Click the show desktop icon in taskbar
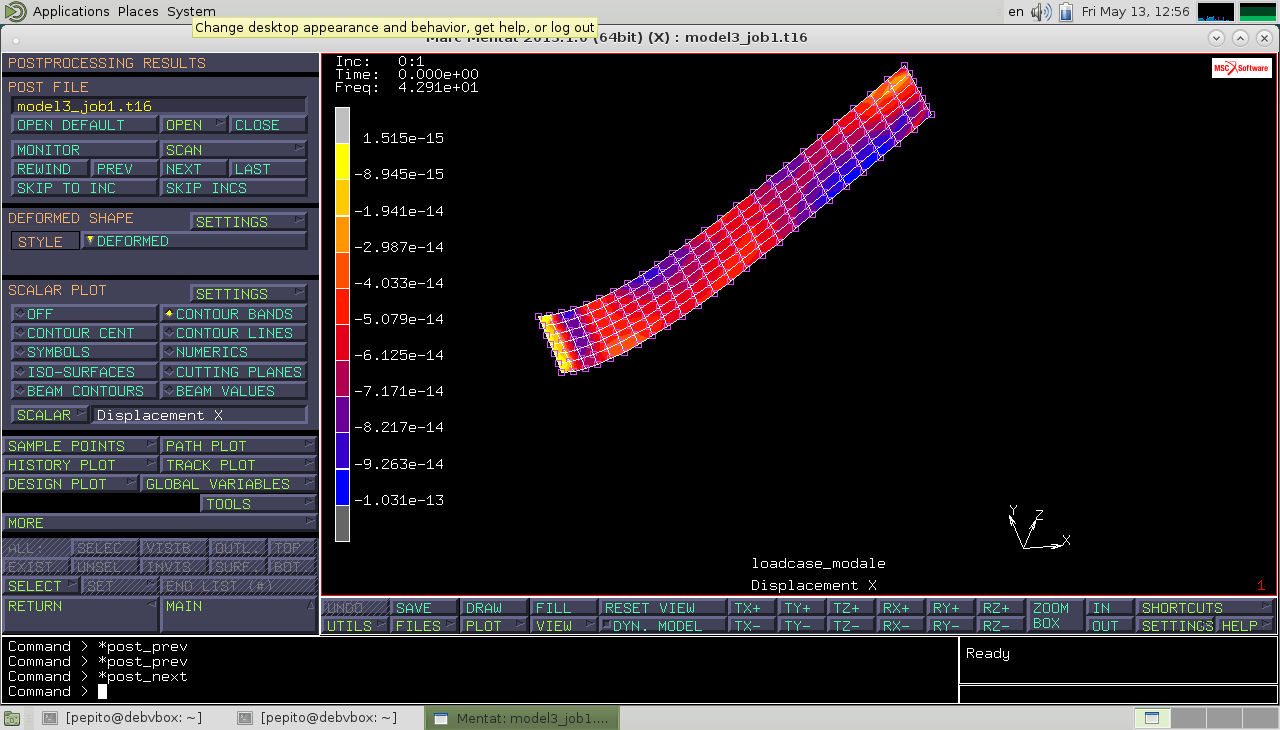 coord(12,718)
